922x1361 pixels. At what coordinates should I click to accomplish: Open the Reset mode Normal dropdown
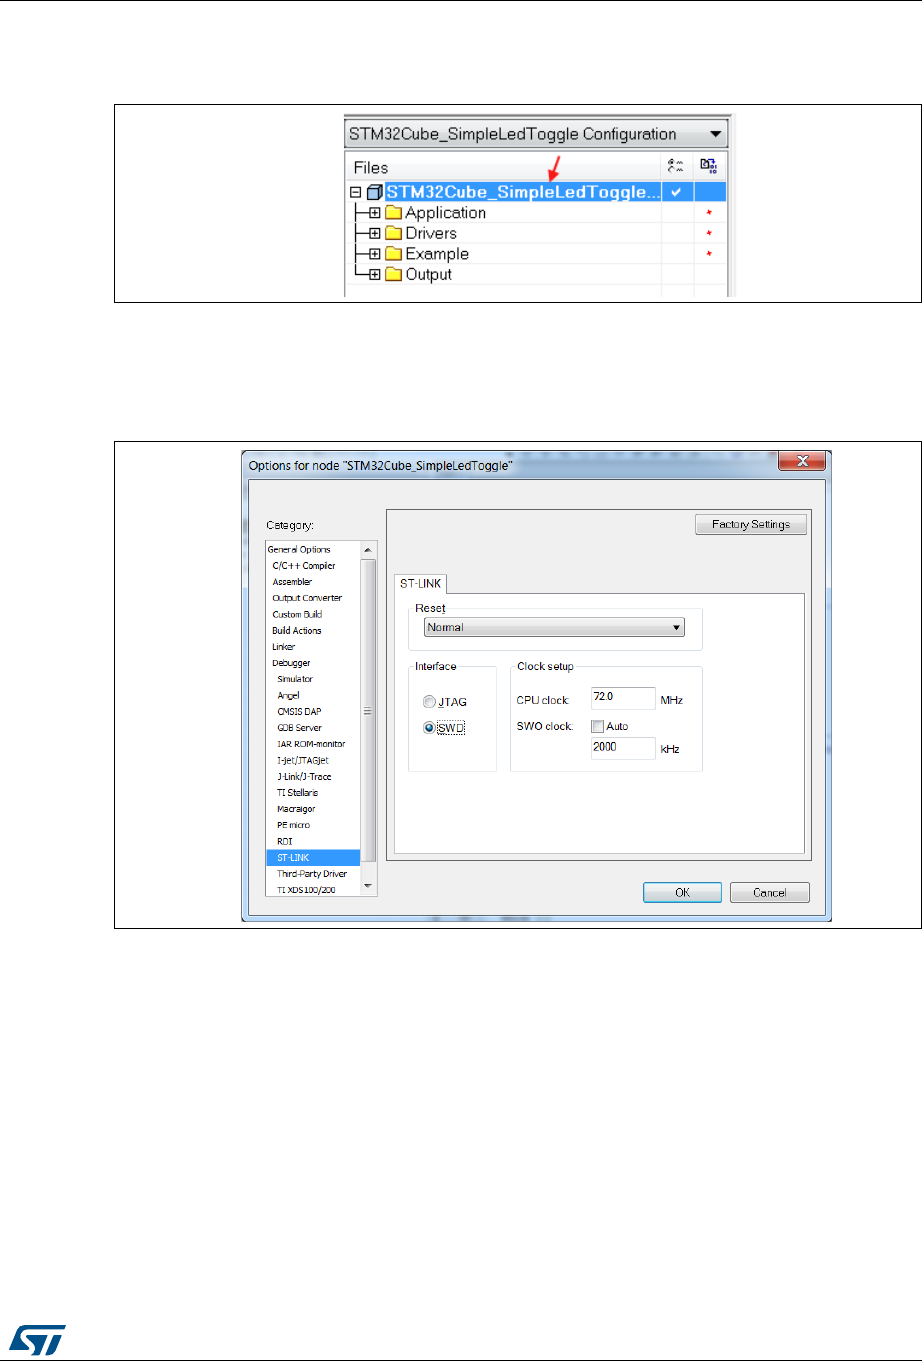tap(554, 628)
